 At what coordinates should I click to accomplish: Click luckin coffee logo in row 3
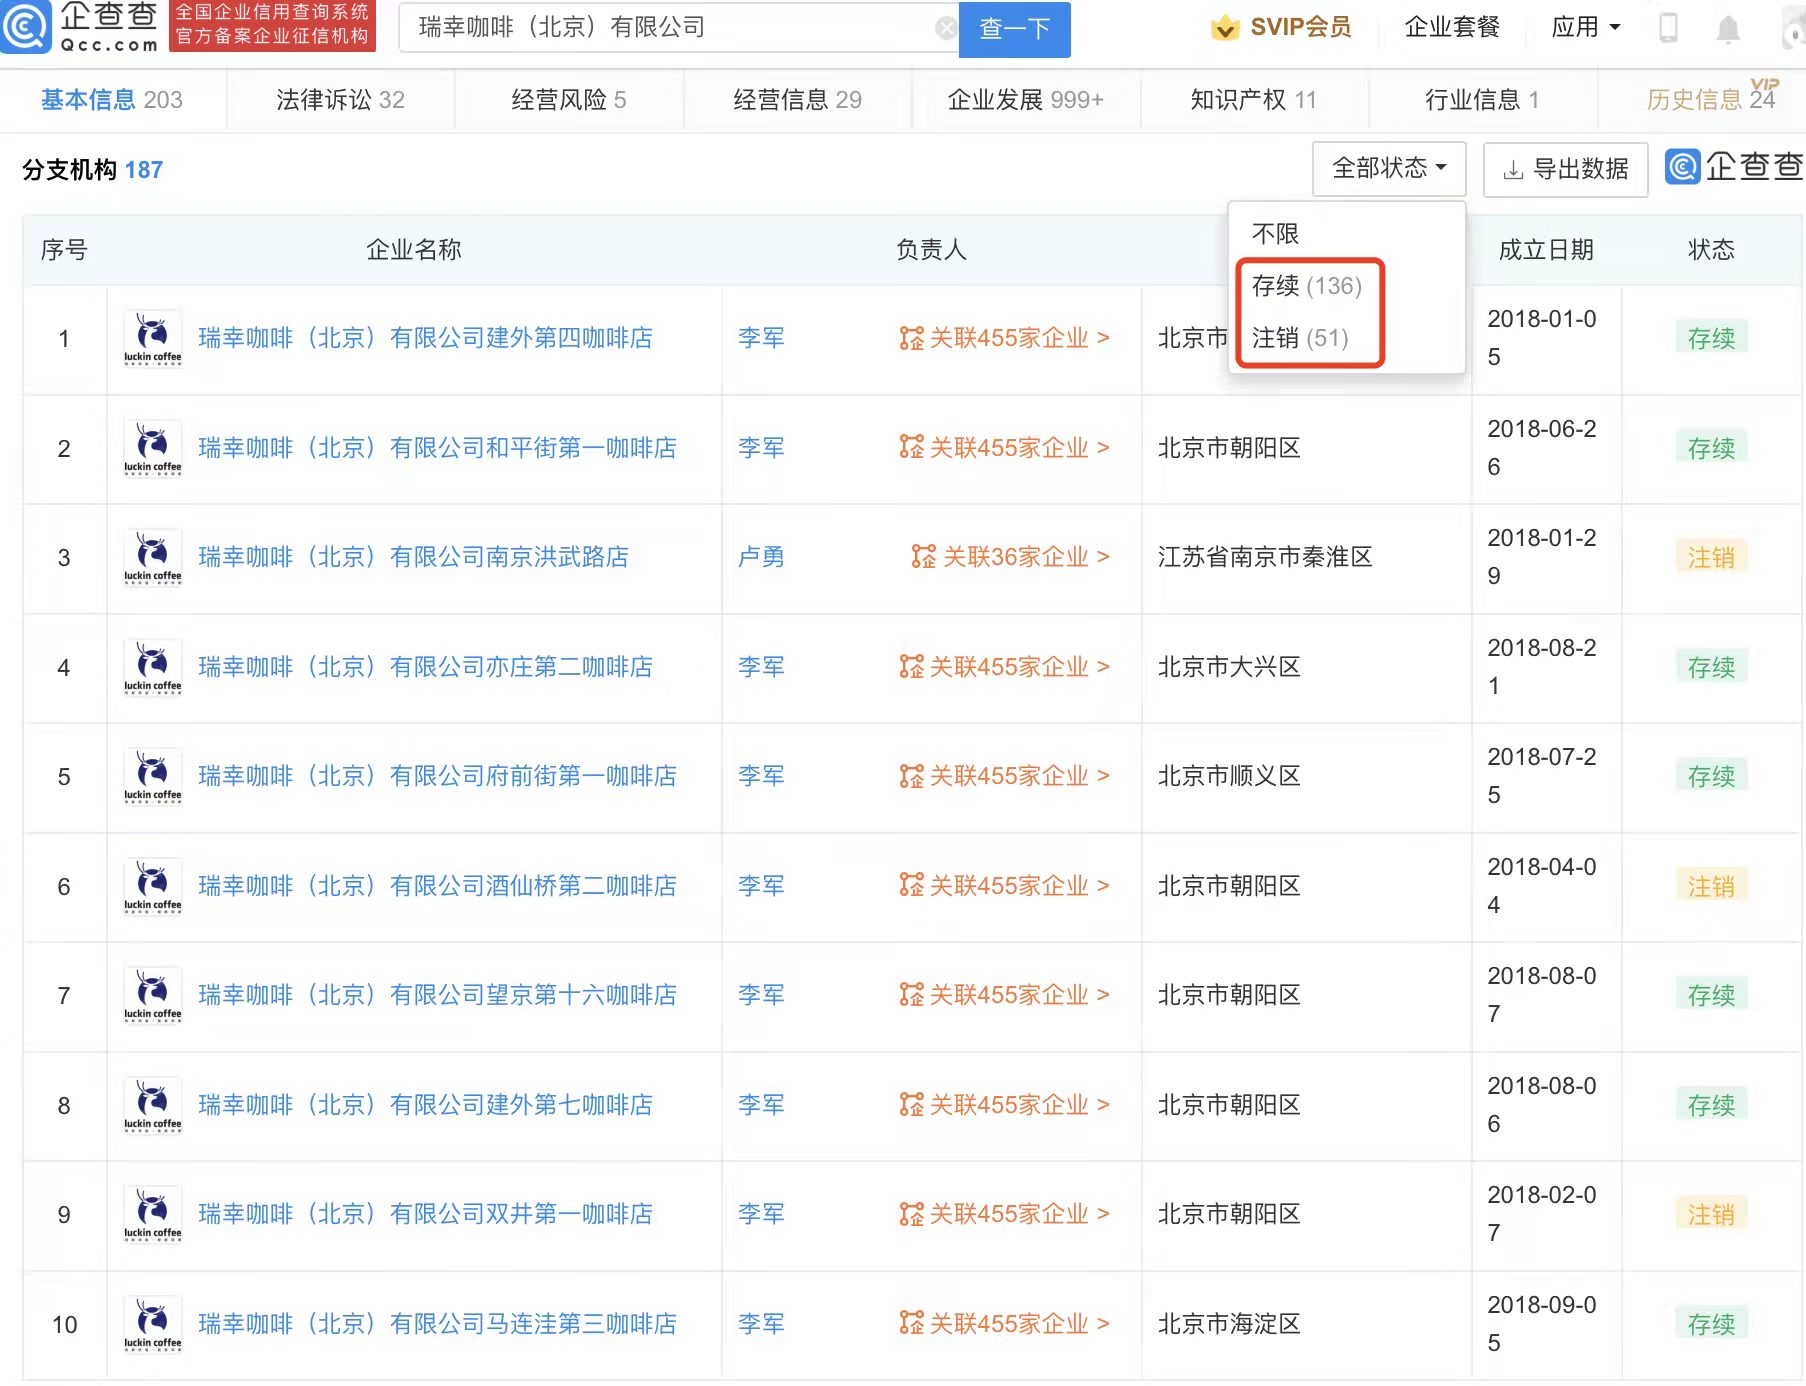[x=152, y=558]
